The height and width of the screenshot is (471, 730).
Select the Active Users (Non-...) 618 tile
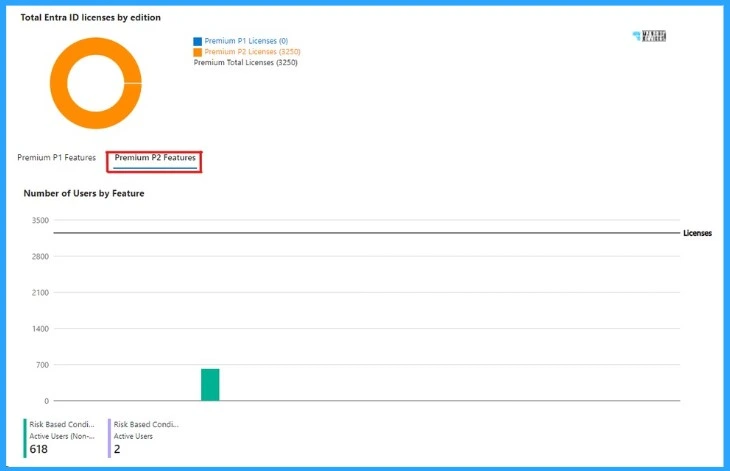(61, 437)
